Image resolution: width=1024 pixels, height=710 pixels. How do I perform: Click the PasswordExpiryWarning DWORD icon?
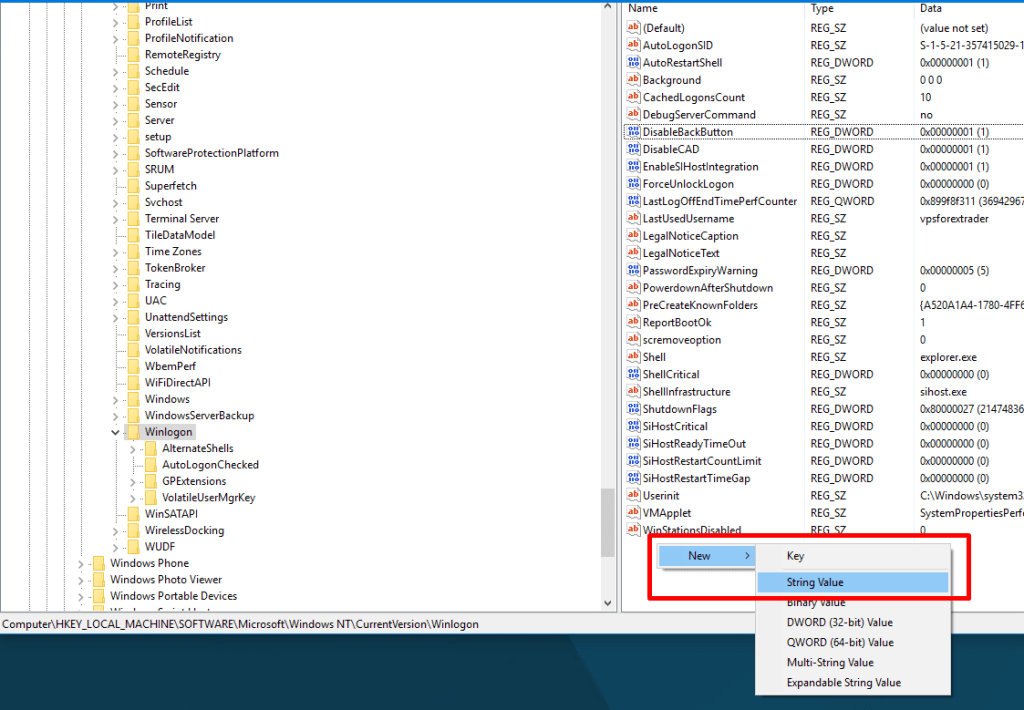633,270
